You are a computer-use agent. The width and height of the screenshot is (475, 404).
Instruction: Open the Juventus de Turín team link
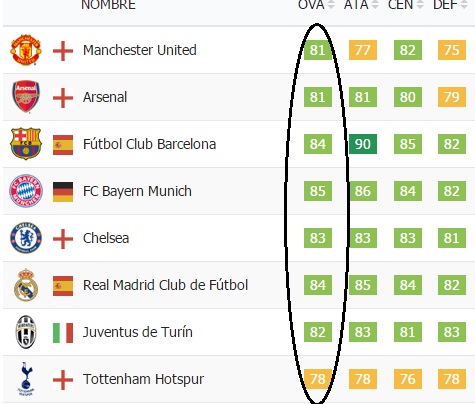[138, 332]
